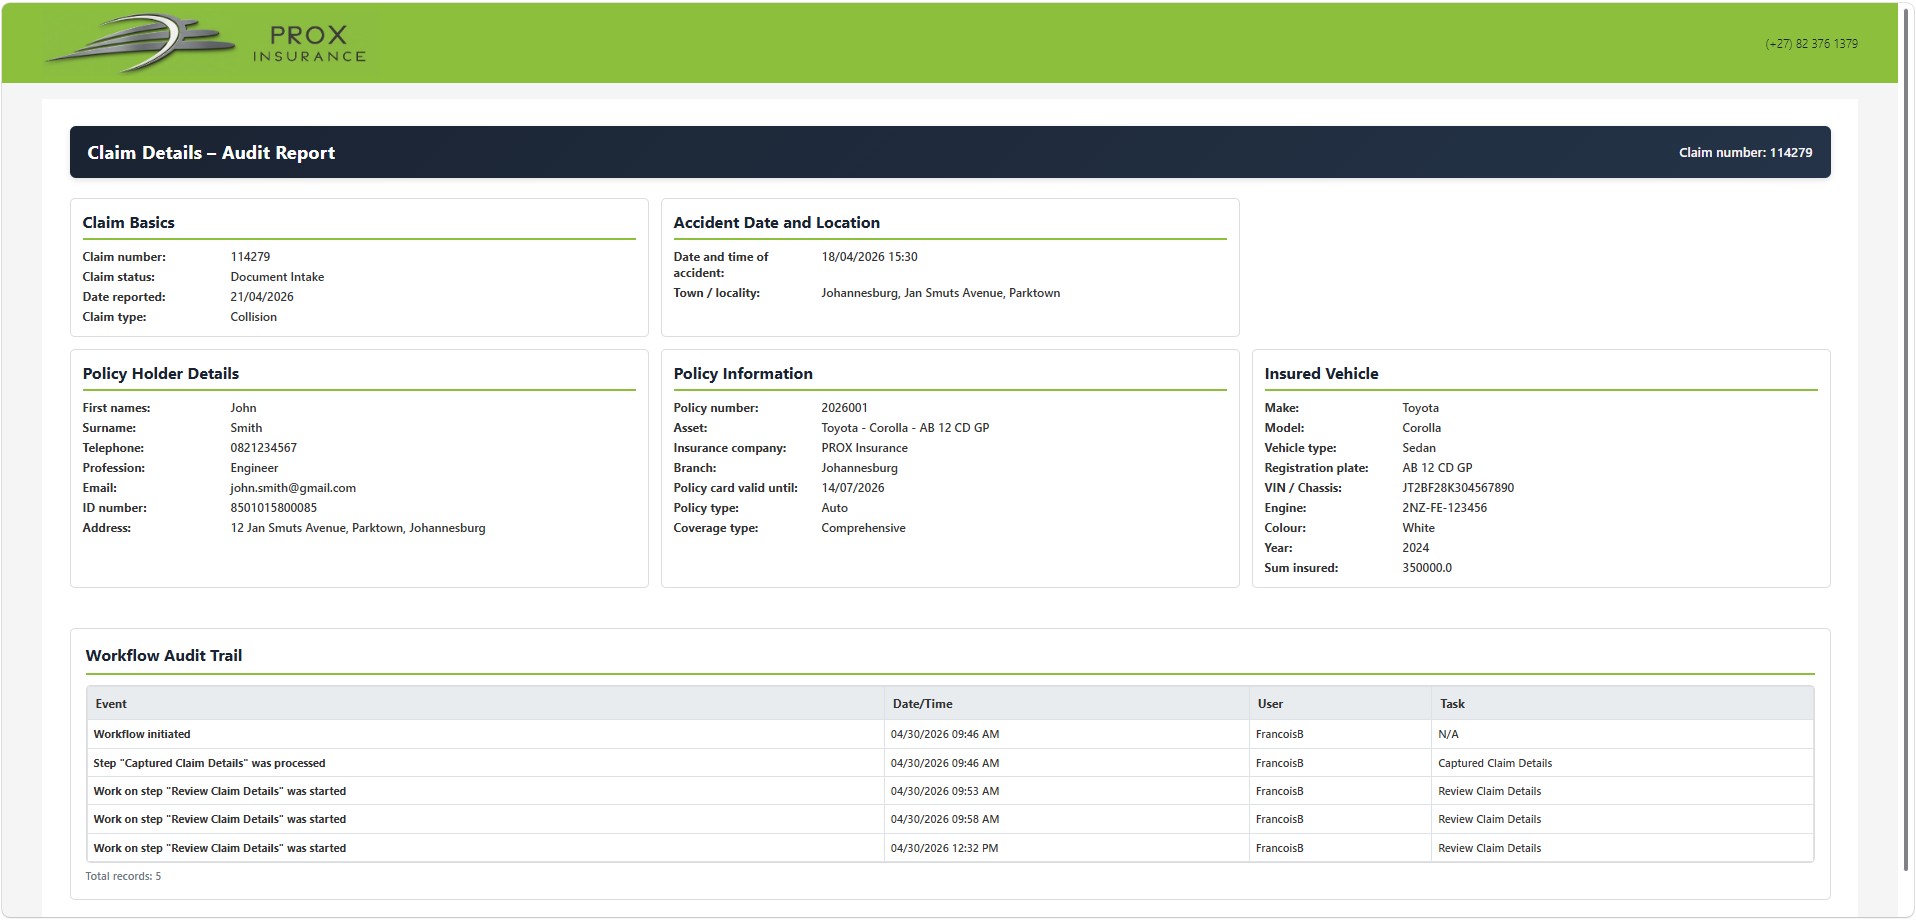Click vehicle model Corolla
Viewport: 1916px width, 920px height.
click(1421, 428)
